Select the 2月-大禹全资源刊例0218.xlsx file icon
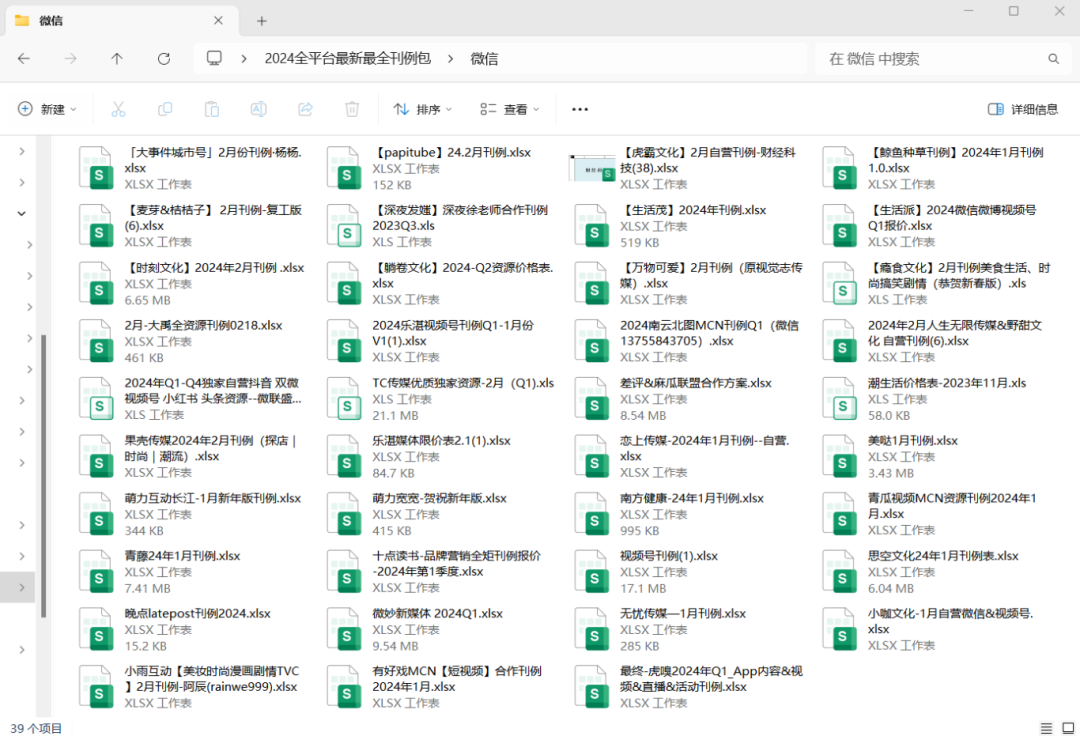Viewport: 1080px width, 736px height. 96,341
